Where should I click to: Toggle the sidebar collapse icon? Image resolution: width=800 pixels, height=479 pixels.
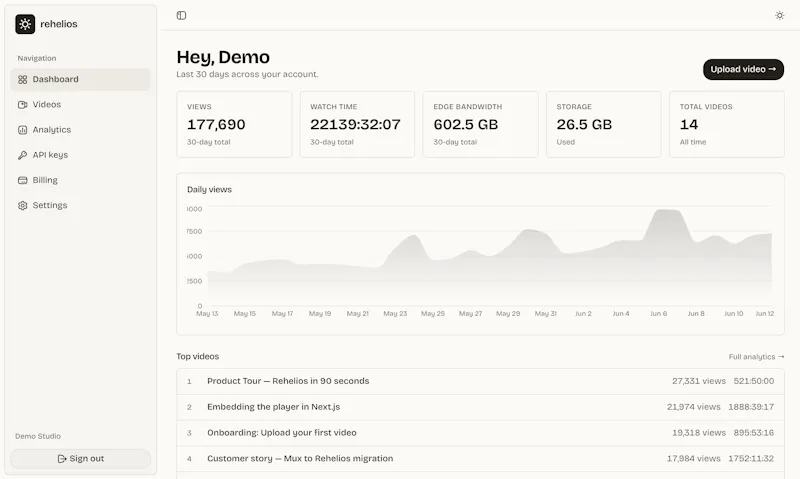pos(181,15)
